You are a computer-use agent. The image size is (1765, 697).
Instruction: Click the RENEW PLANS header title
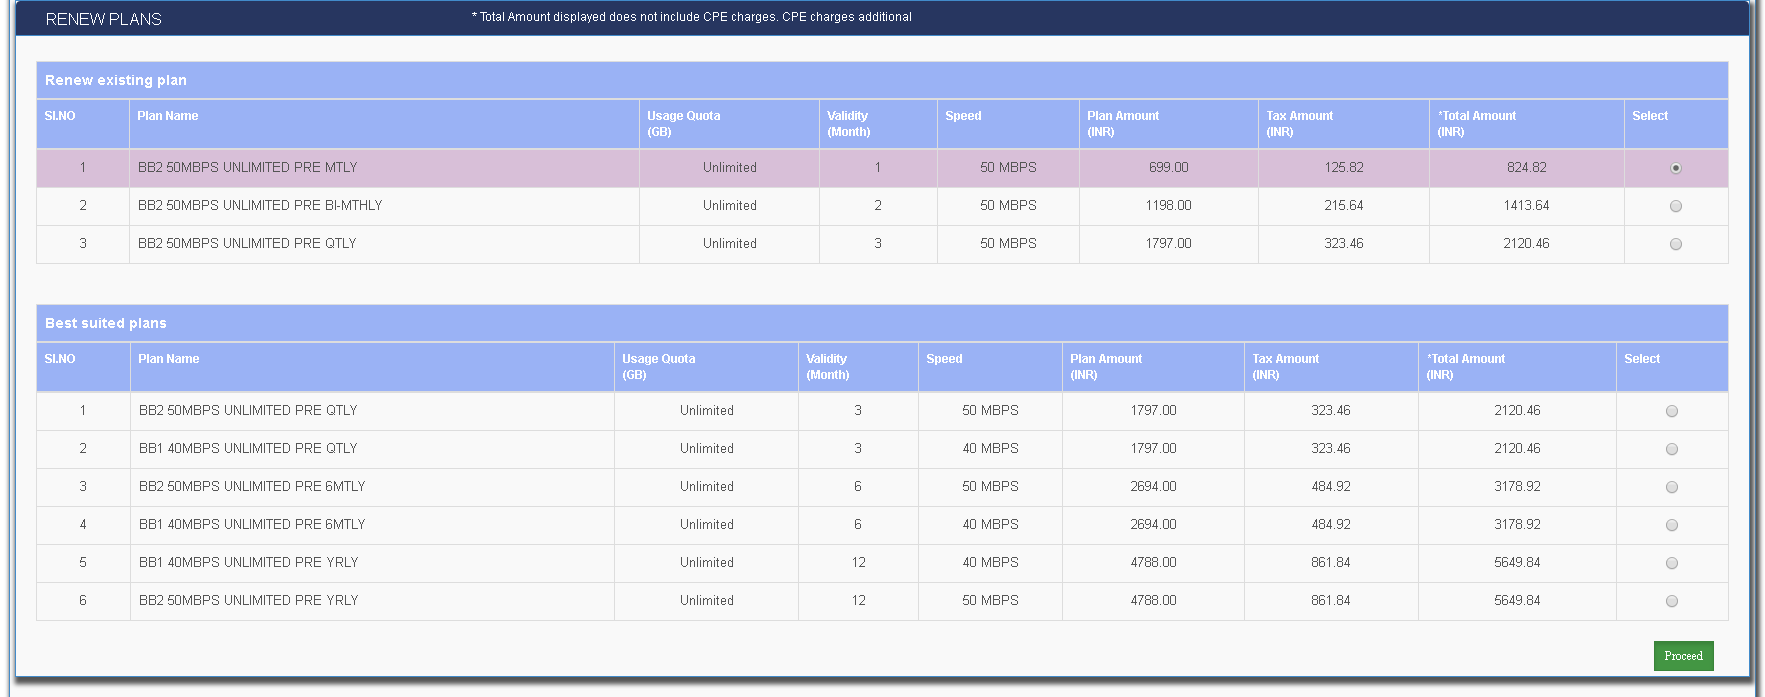(104, 19)
